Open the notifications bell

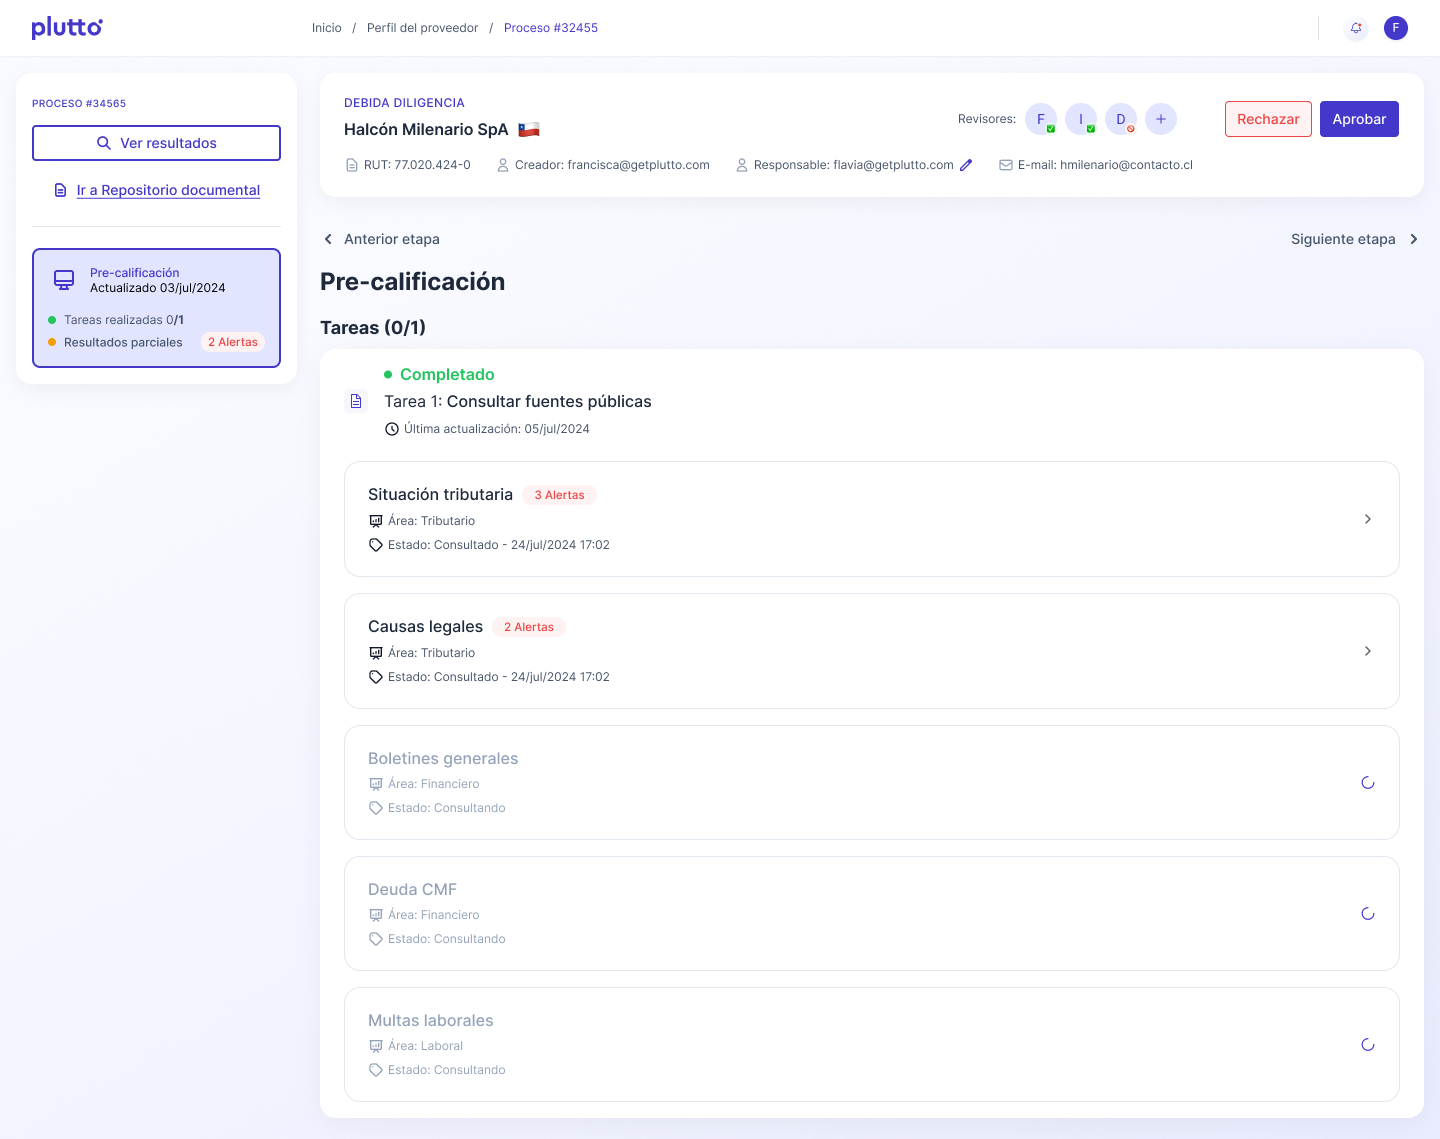pos(1356,28)
